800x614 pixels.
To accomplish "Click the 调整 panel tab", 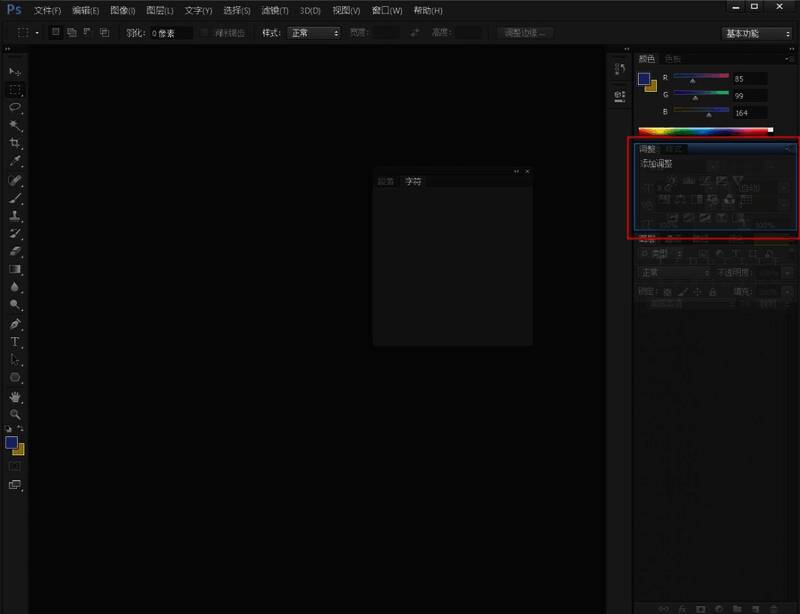I will pos(648,149).
